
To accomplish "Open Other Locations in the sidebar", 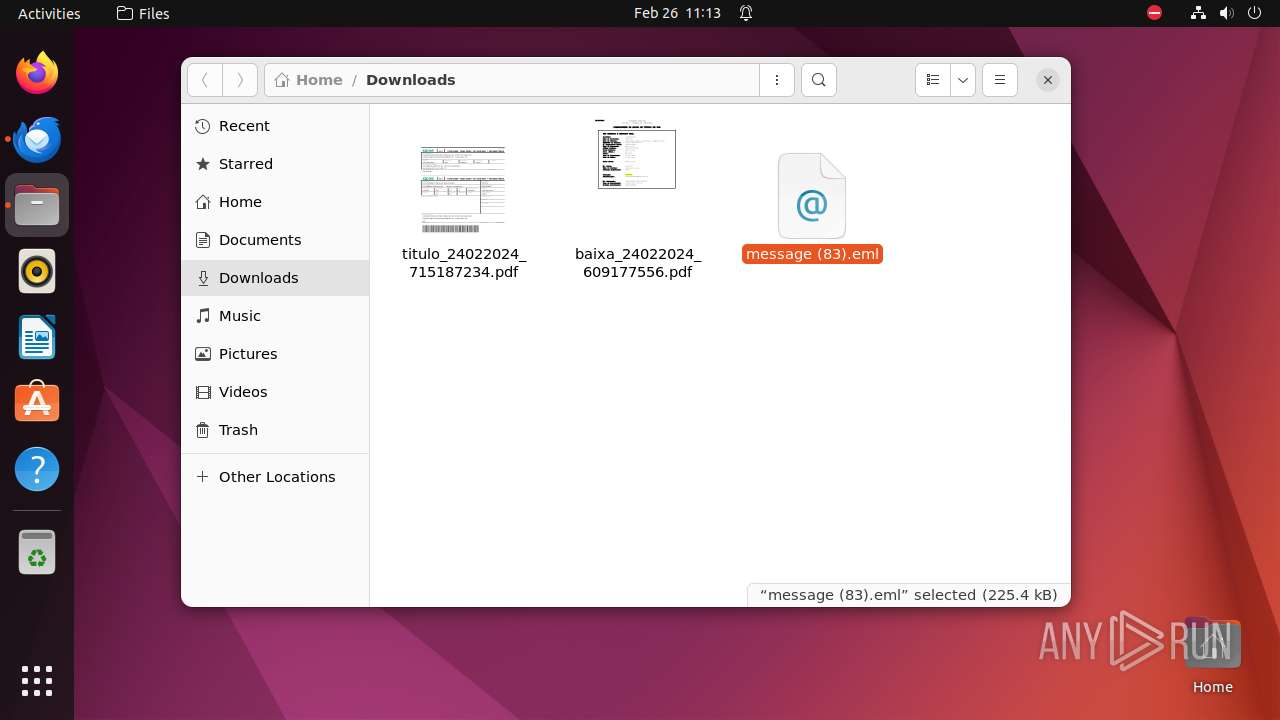I will click(275, 477).
